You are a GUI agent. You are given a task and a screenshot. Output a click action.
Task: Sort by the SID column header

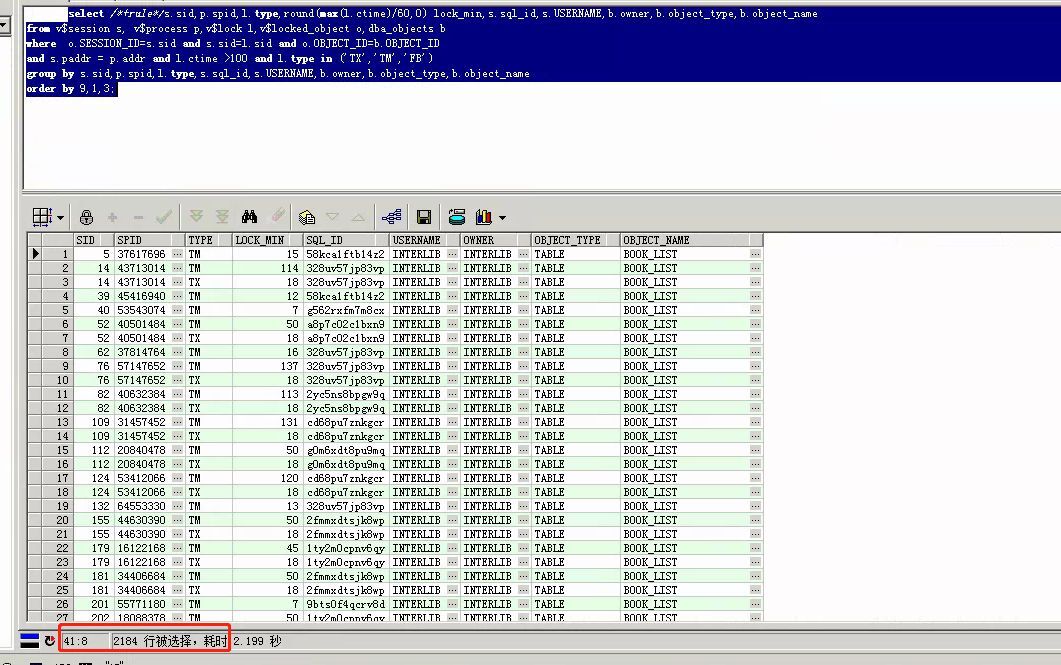coord(93,240)
